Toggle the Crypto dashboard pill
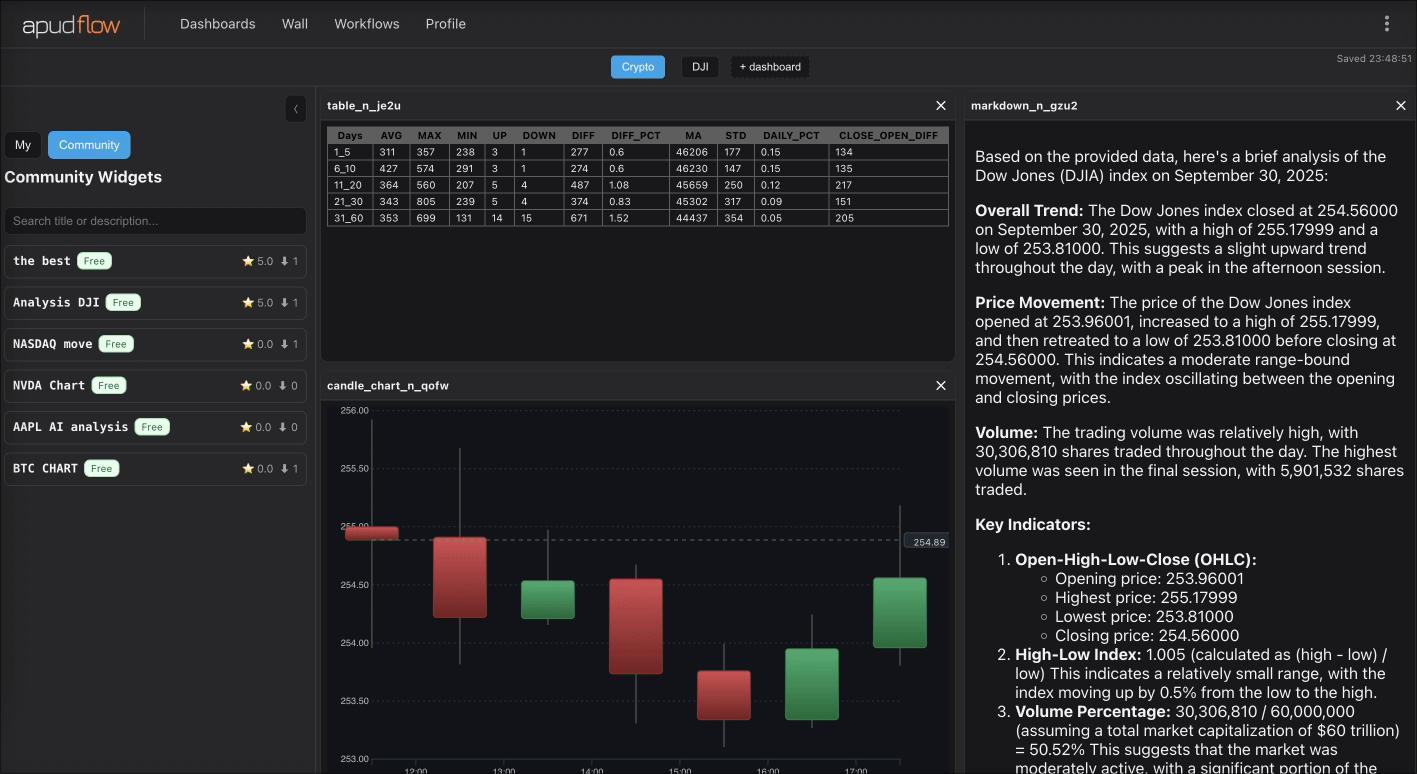Screen dimensions: 1417x774 click(637, 66)
